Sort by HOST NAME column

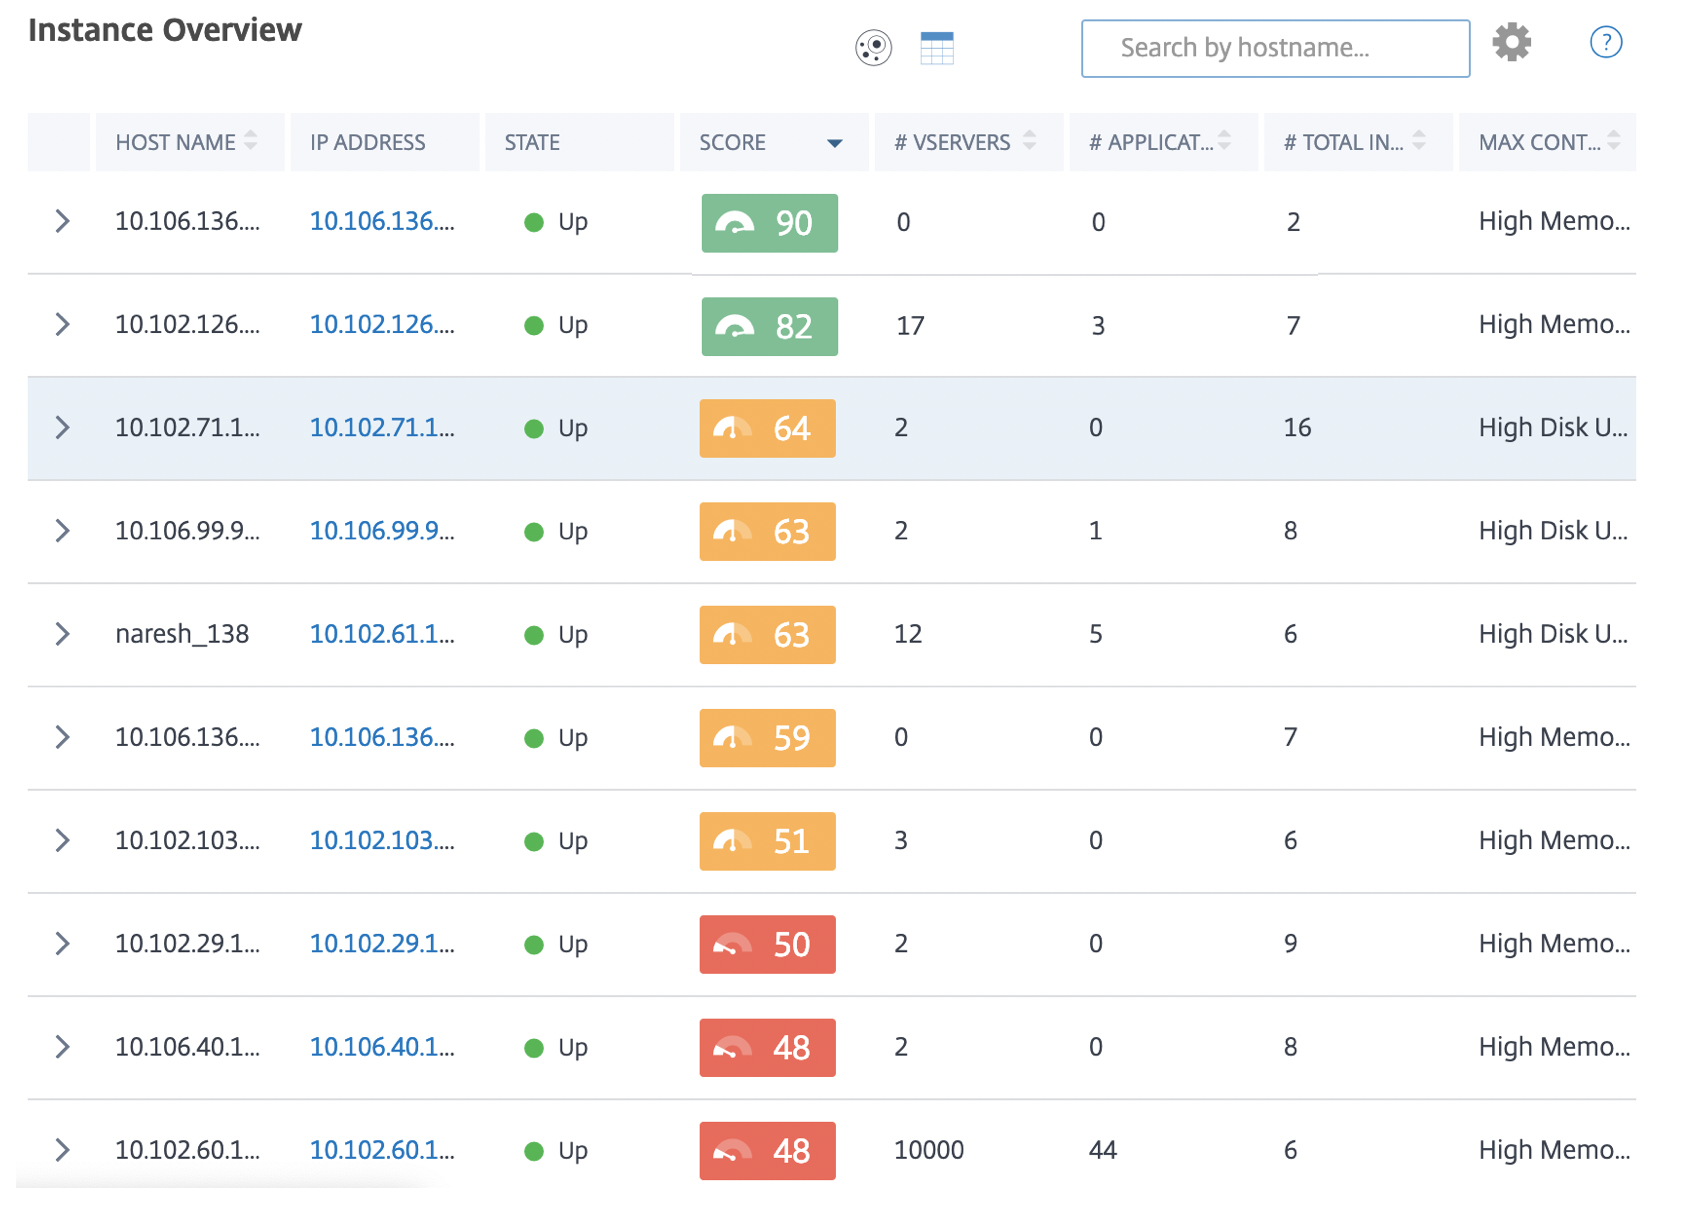[187, 142]
